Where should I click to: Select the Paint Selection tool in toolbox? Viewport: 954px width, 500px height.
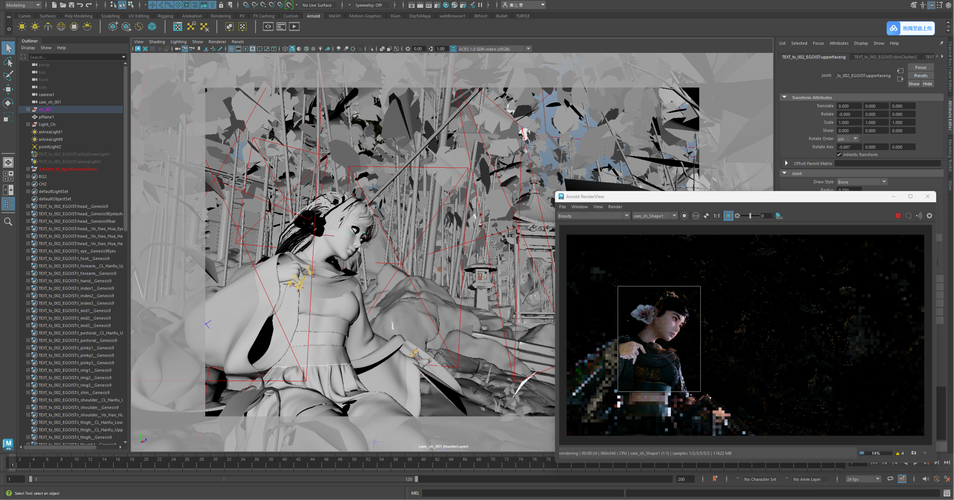(8, 75)
